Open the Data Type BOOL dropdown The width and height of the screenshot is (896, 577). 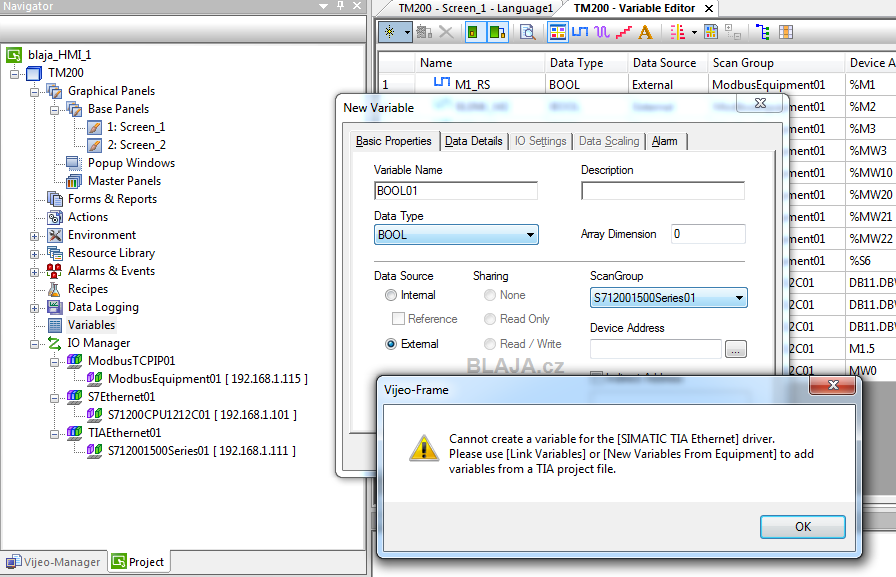click(x=456, y=235)
